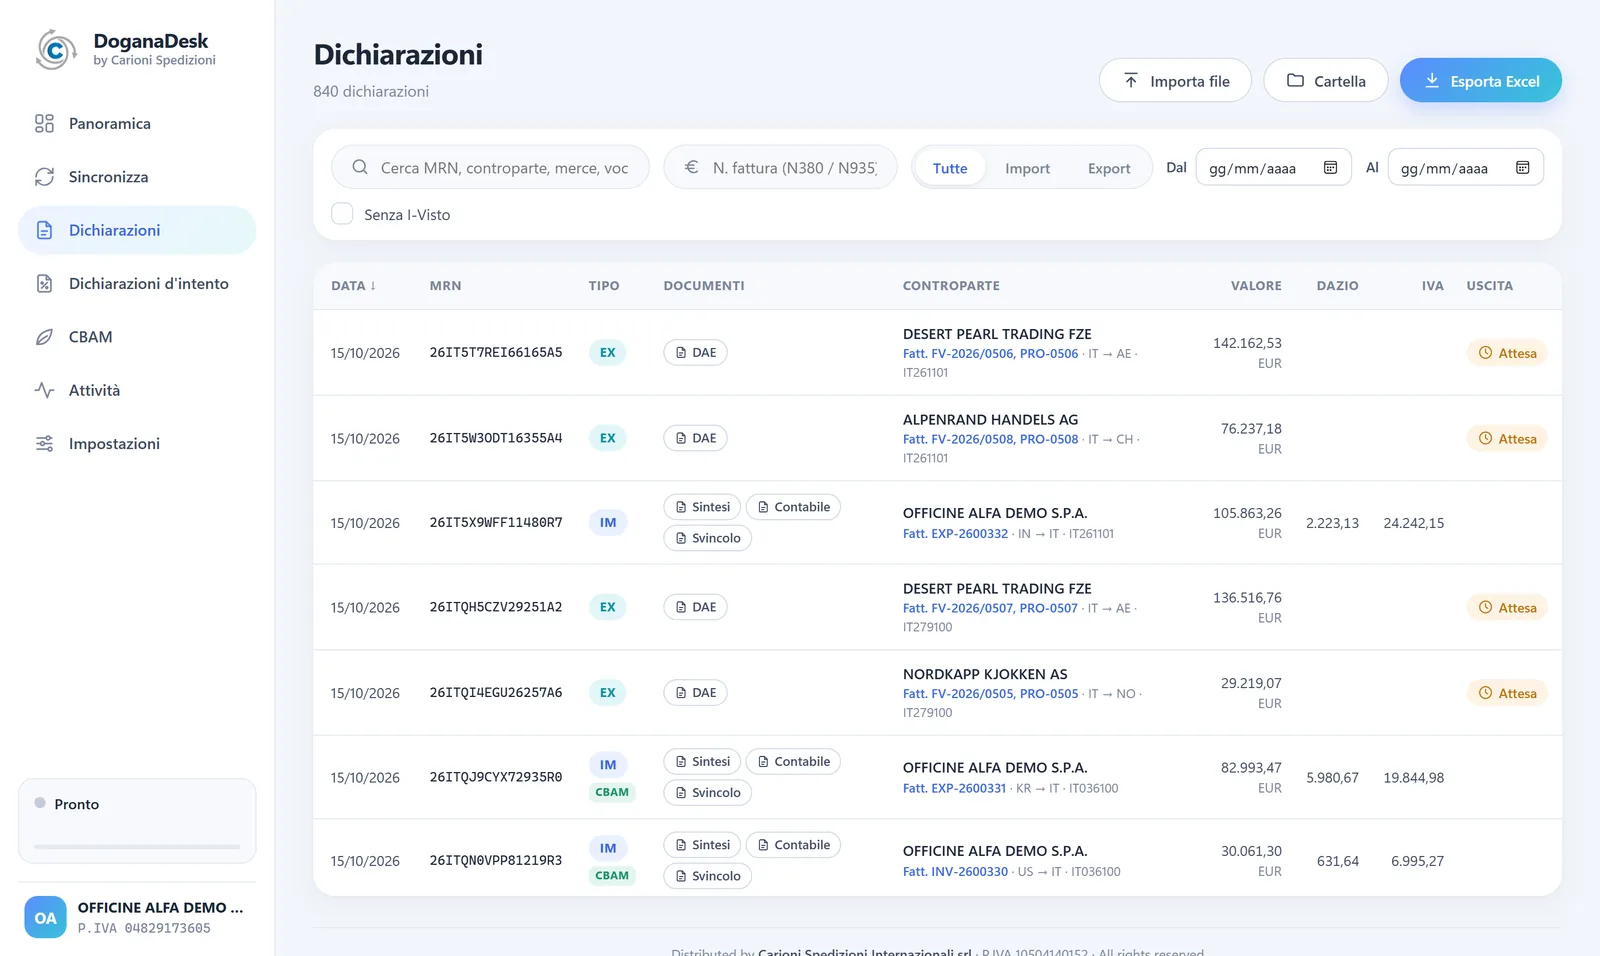The height and width of the screenshot is (956, 1600).
Task: Open Panoramica from the sidebar
Action: click(137, 123)
